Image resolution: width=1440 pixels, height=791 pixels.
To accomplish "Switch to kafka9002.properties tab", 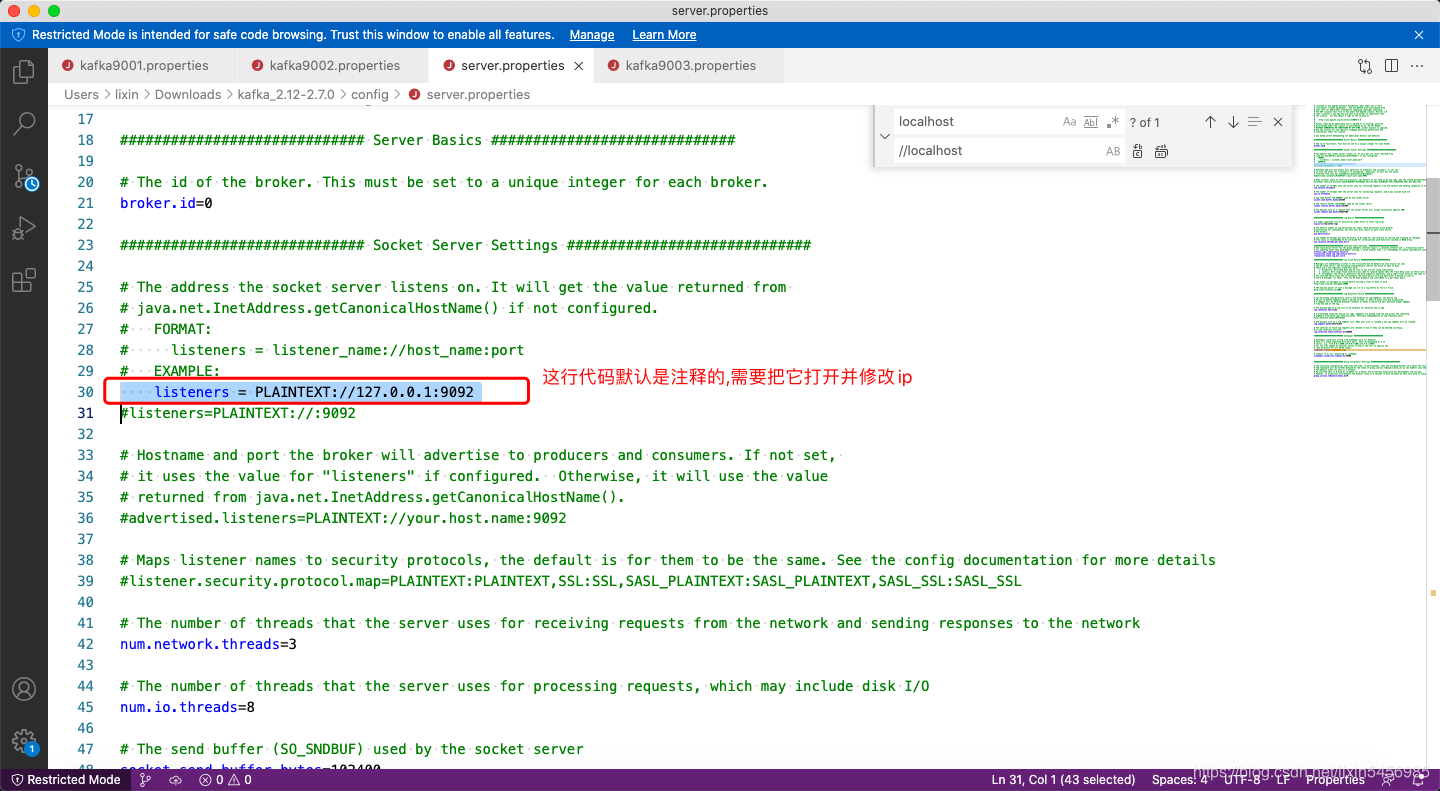I will click(335, 66).
